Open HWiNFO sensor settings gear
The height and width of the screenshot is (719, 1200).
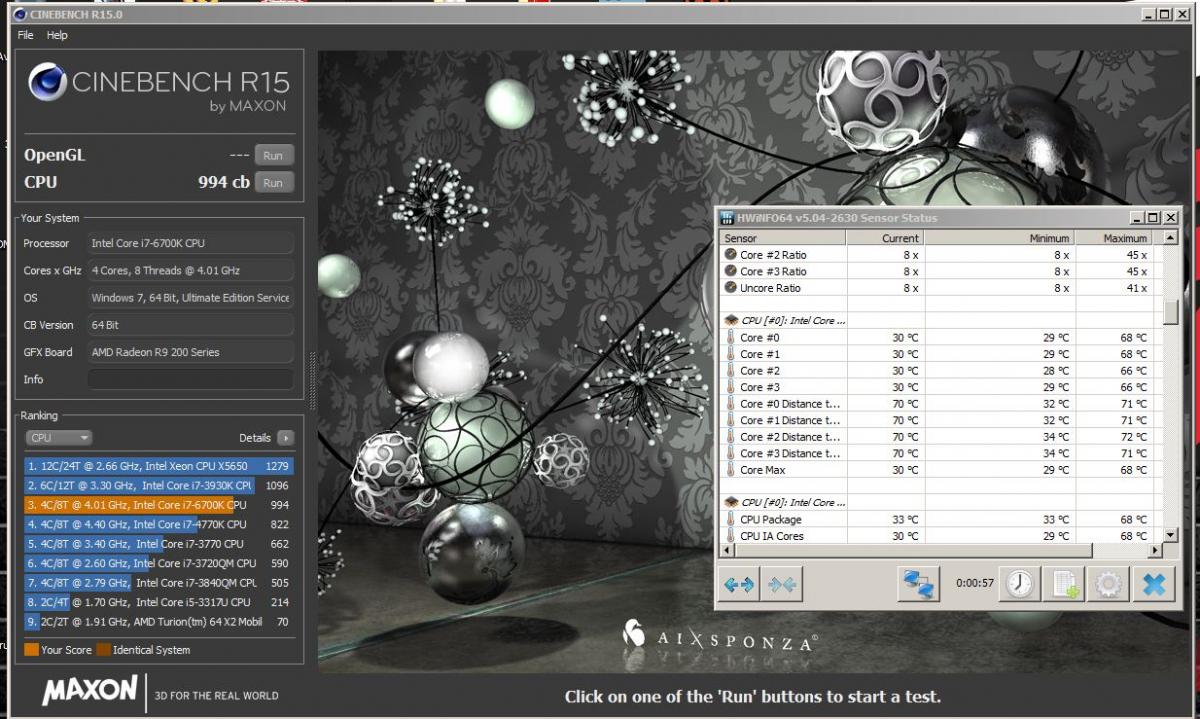[x=1108, y=584]
